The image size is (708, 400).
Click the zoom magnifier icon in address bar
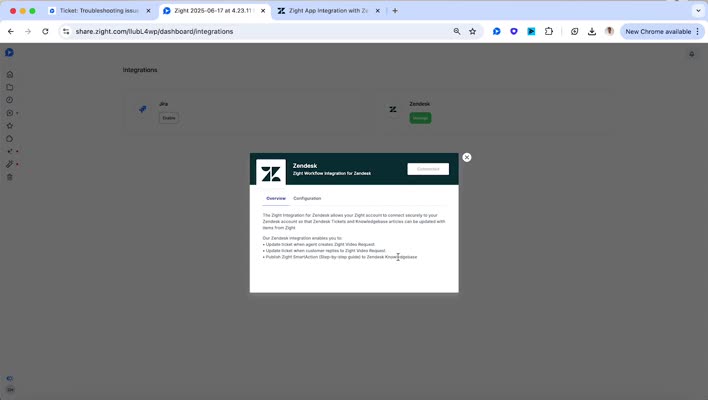(457, 31)
